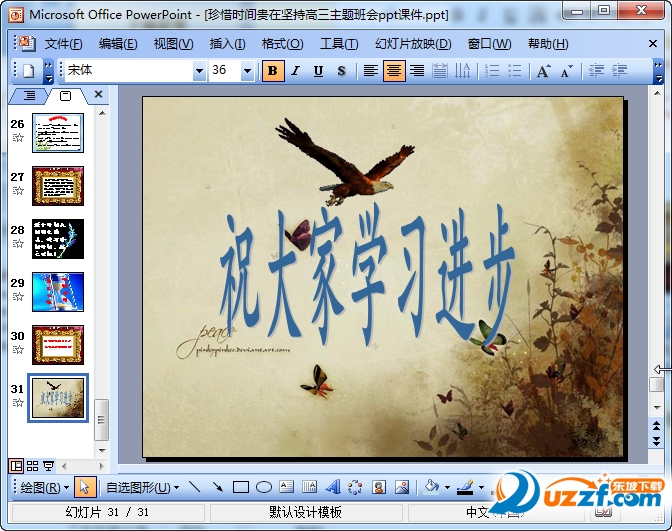Viewport: 672px width, 531px height.
Task: Toggle numbered list
Action: pos(492,71)
